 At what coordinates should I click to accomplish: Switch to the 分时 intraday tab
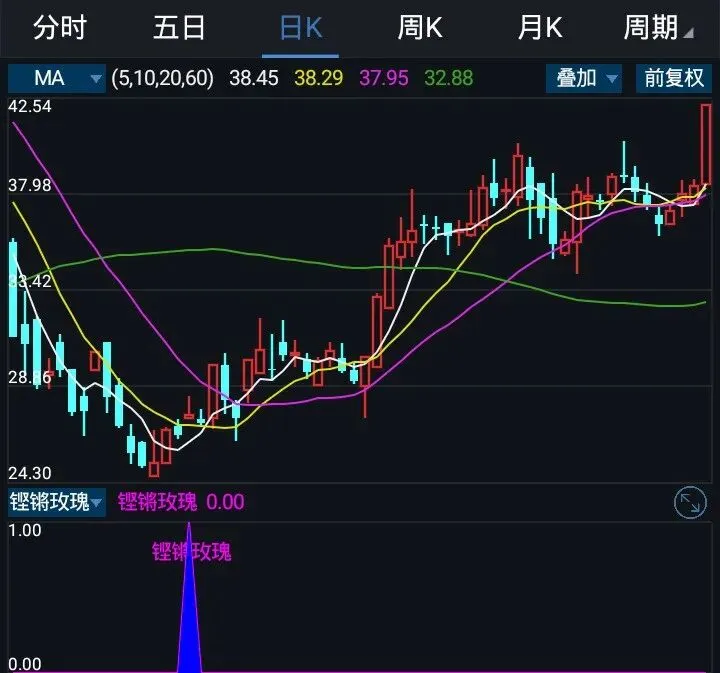coord(60,28)
